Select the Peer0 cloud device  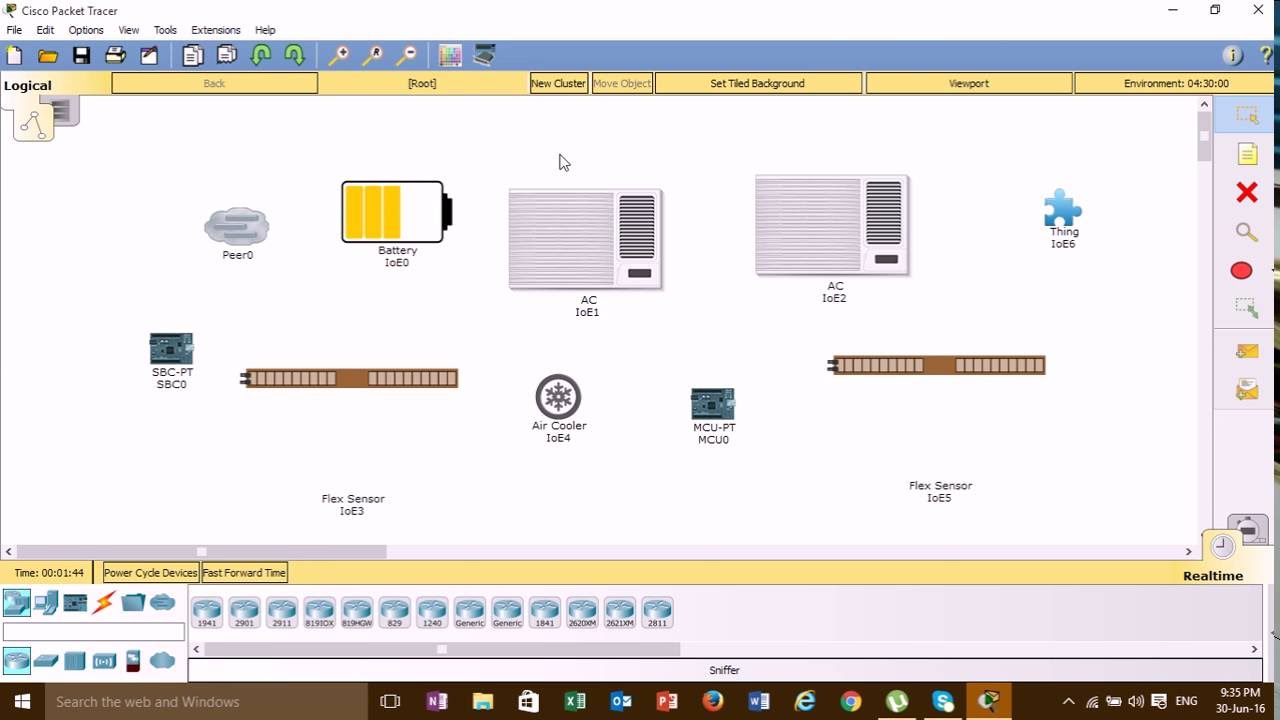(x=237, y=227)
